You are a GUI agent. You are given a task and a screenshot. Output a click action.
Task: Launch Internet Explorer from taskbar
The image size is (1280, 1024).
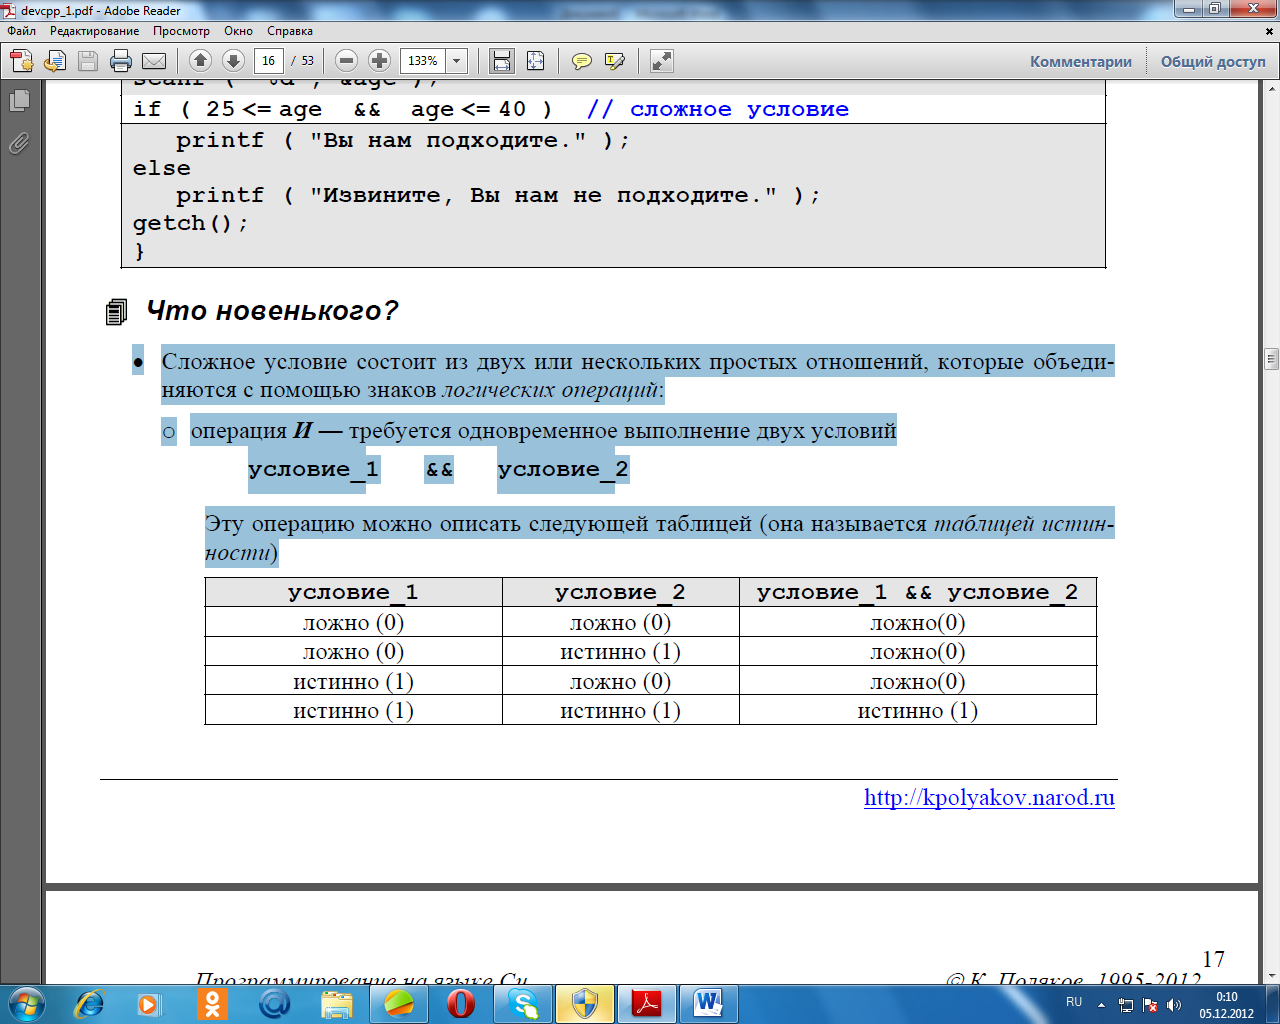[89, 1003]
